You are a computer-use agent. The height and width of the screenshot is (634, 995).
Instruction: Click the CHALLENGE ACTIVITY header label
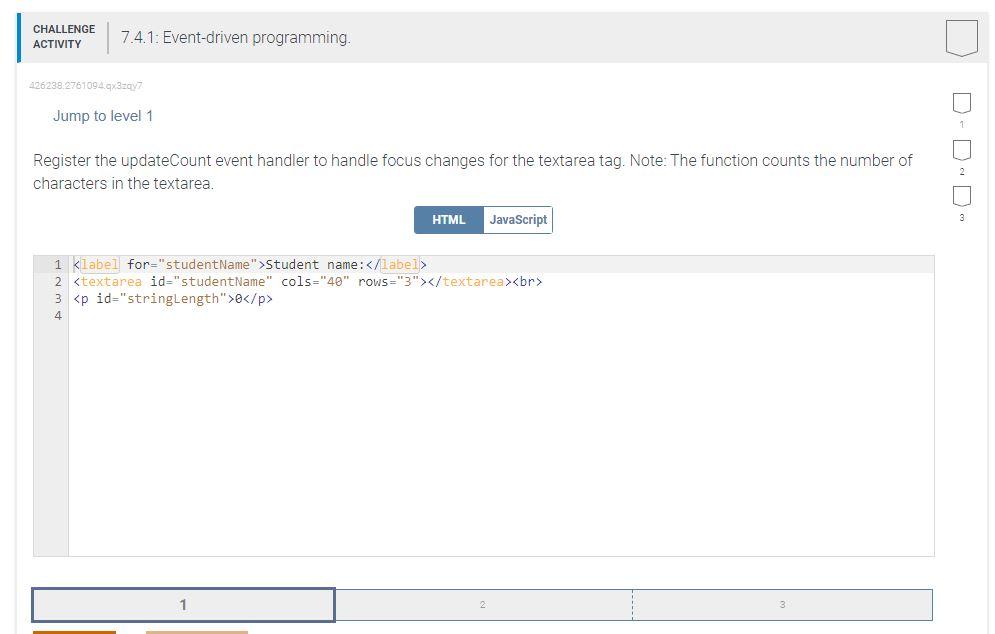(x=63, y=36)
